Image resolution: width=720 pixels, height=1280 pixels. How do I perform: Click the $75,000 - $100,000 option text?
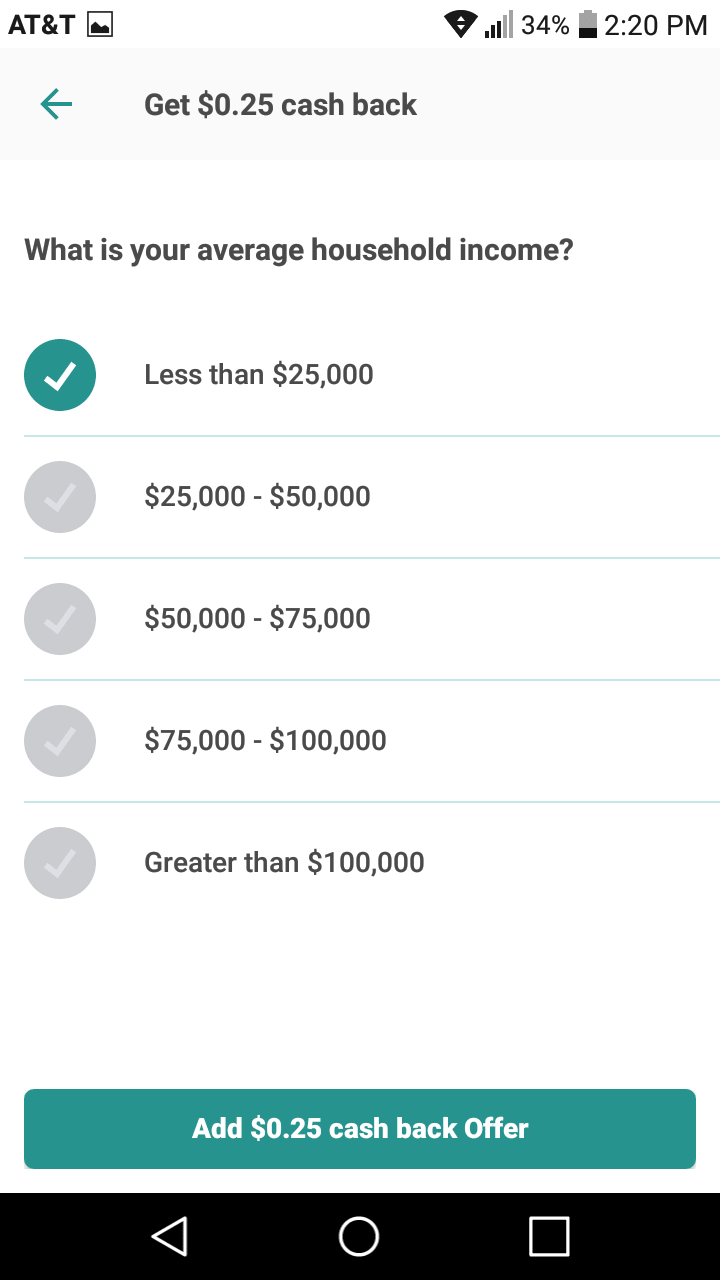click(x=265, y=741)
